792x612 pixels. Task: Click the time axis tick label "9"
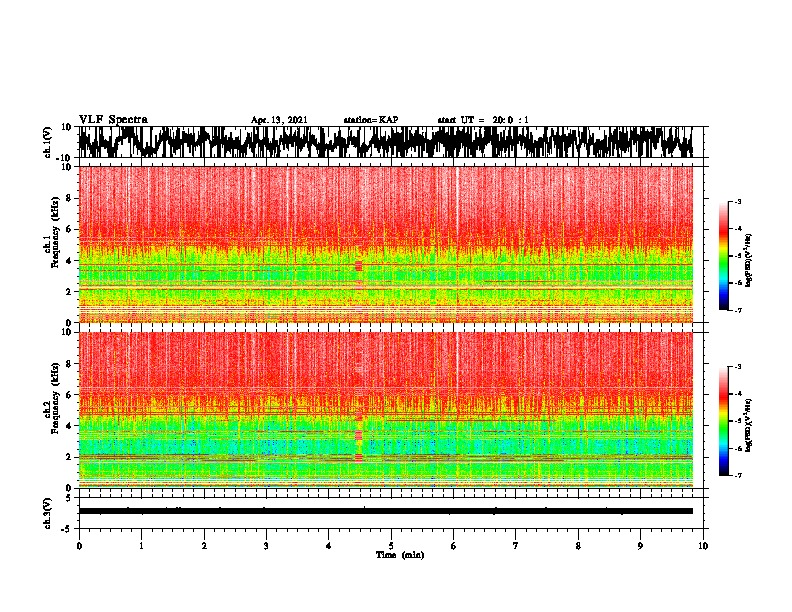tap(640, 546)
